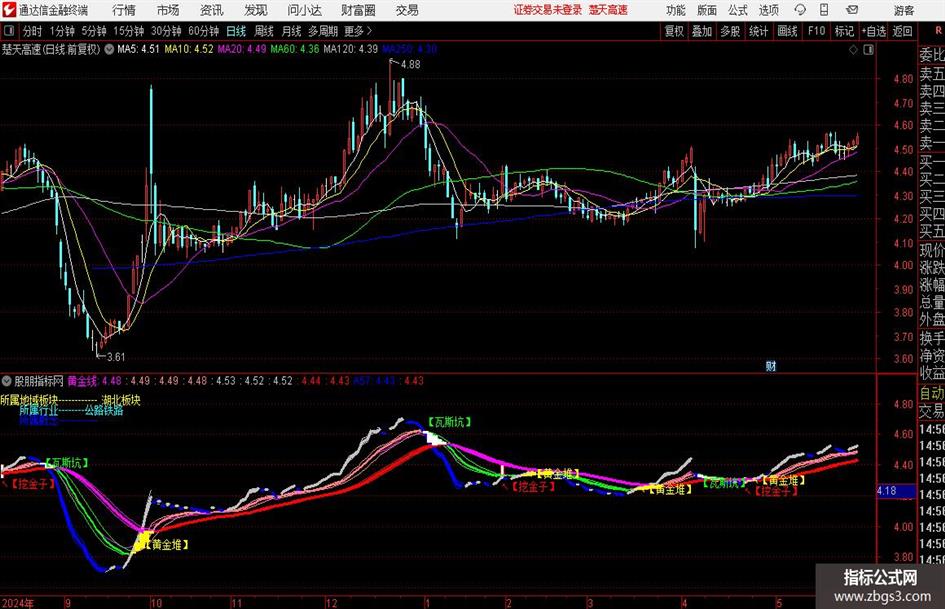Click the diamond icon above the chart

tap(853, 50)
